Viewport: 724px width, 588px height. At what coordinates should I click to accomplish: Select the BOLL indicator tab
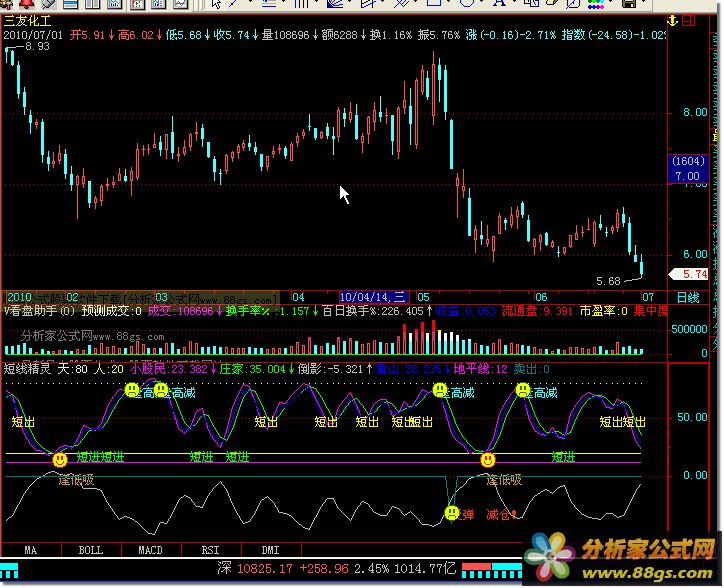91,550
